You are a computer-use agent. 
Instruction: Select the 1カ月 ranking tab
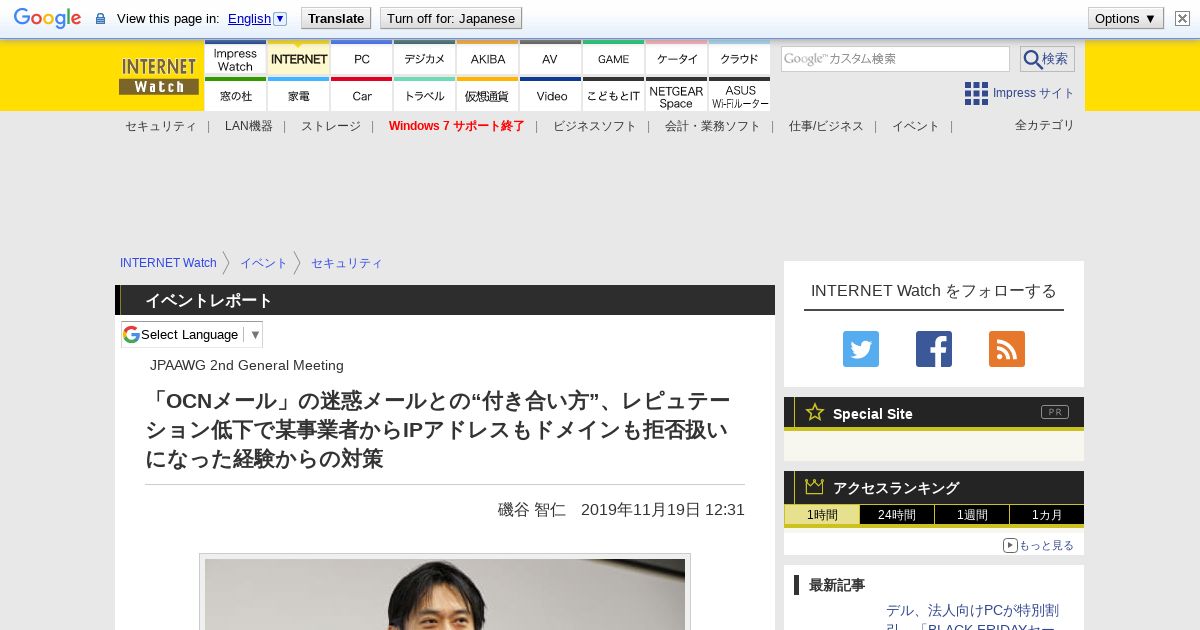point(1046,515)
